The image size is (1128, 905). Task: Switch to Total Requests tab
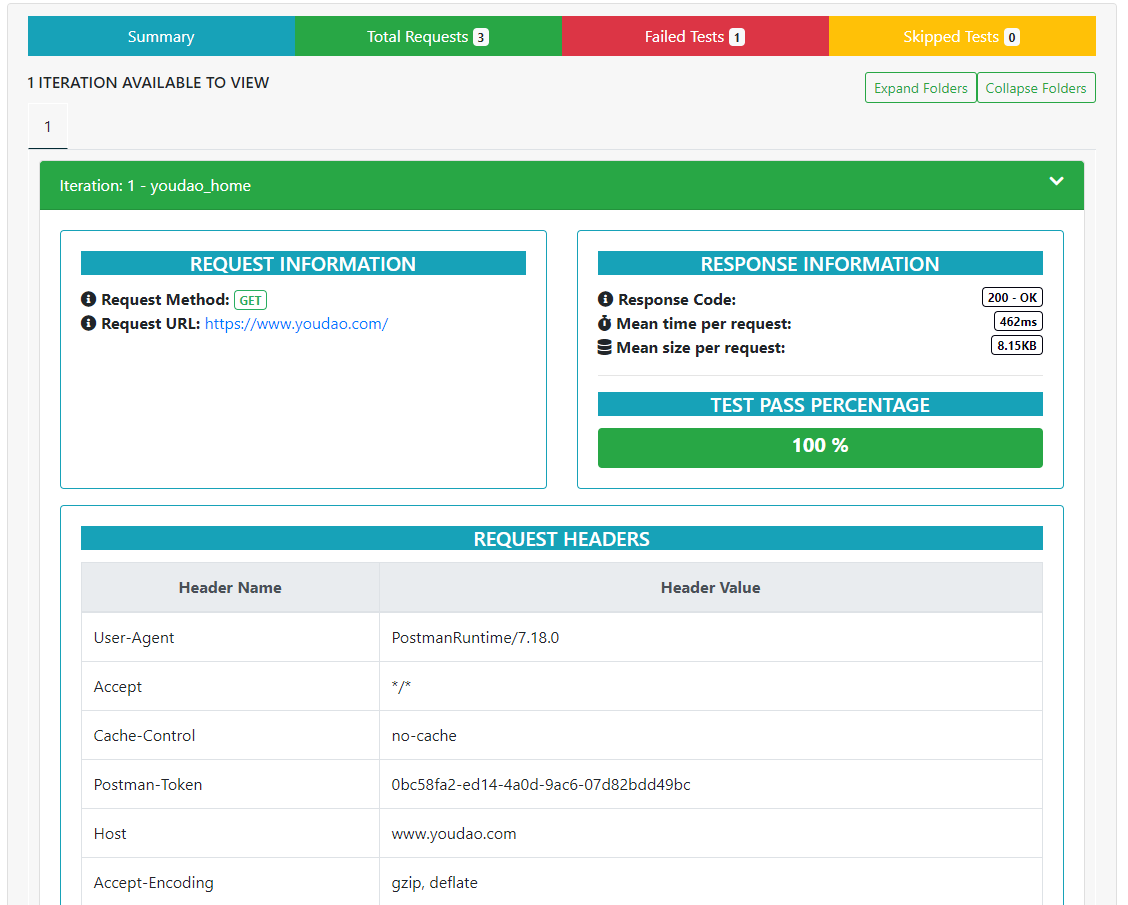(428, 37)
